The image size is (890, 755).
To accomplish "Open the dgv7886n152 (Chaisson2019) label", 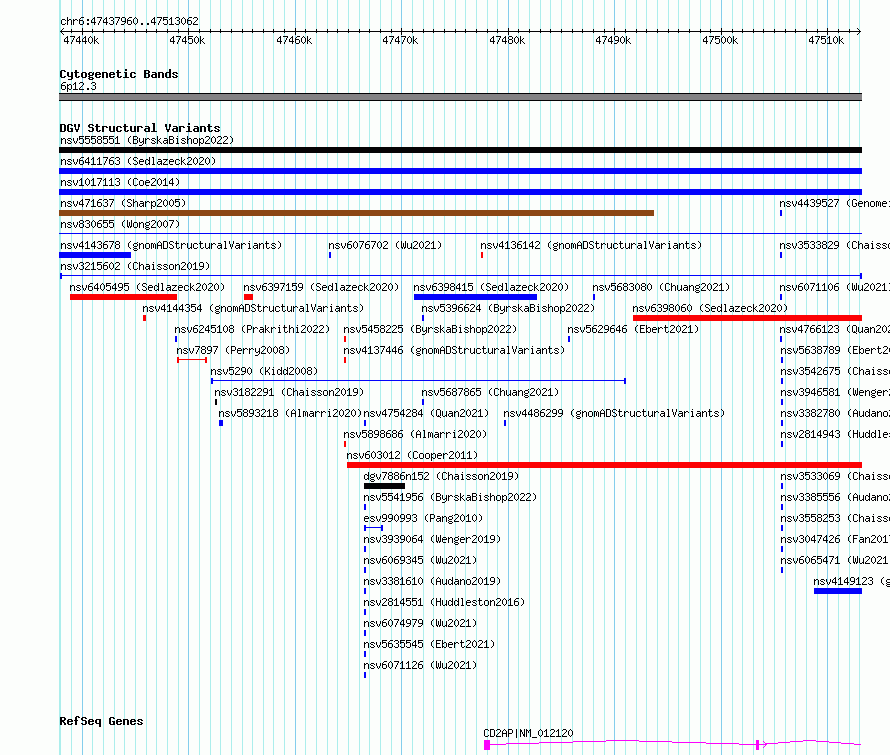I will (441, 476).
